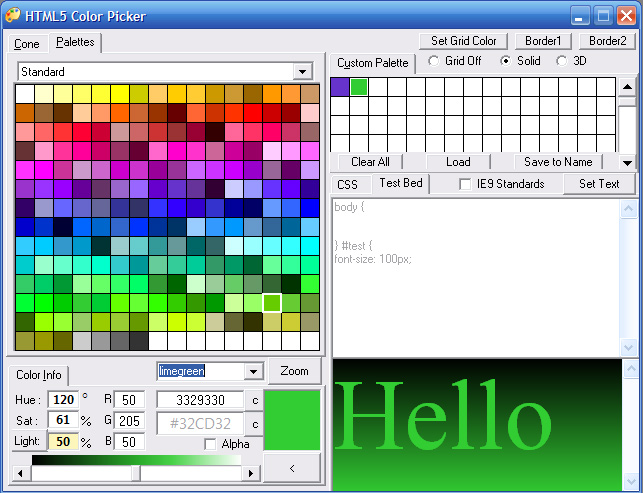643x493 pixels.
Task: Click the decimal color field 3329330
Action: (201, 400)
